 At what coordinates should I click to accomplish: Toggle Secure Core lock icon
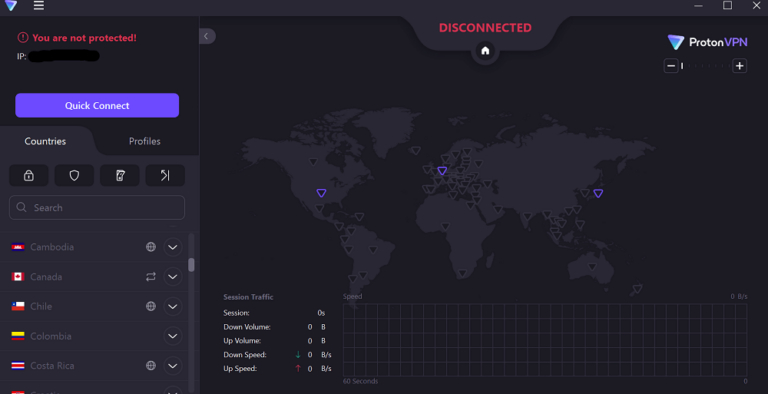[29, 175]
